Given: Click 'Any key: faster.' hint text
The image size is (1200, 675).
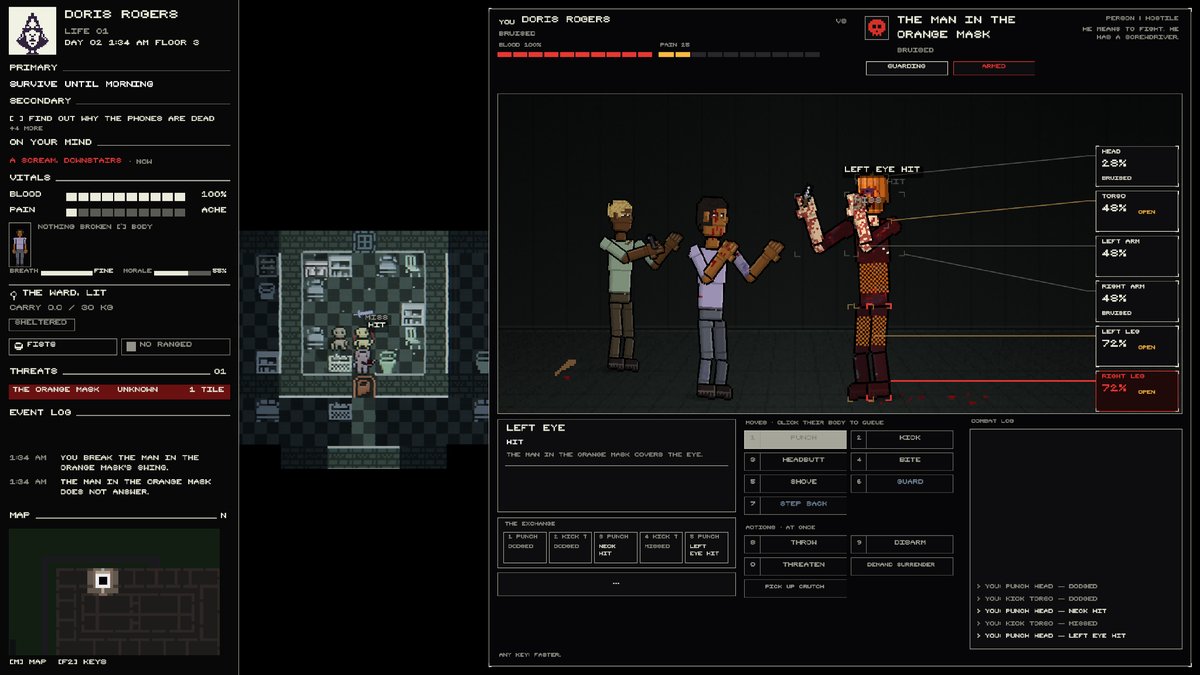Looking at the screenshot, I should (530, 655).
